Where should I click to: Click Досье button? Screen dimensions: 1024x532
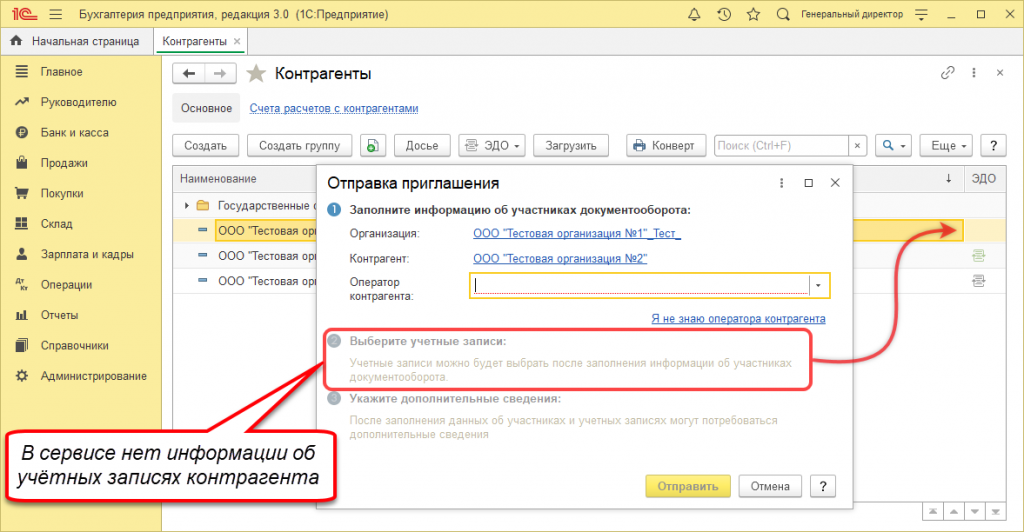422,146
